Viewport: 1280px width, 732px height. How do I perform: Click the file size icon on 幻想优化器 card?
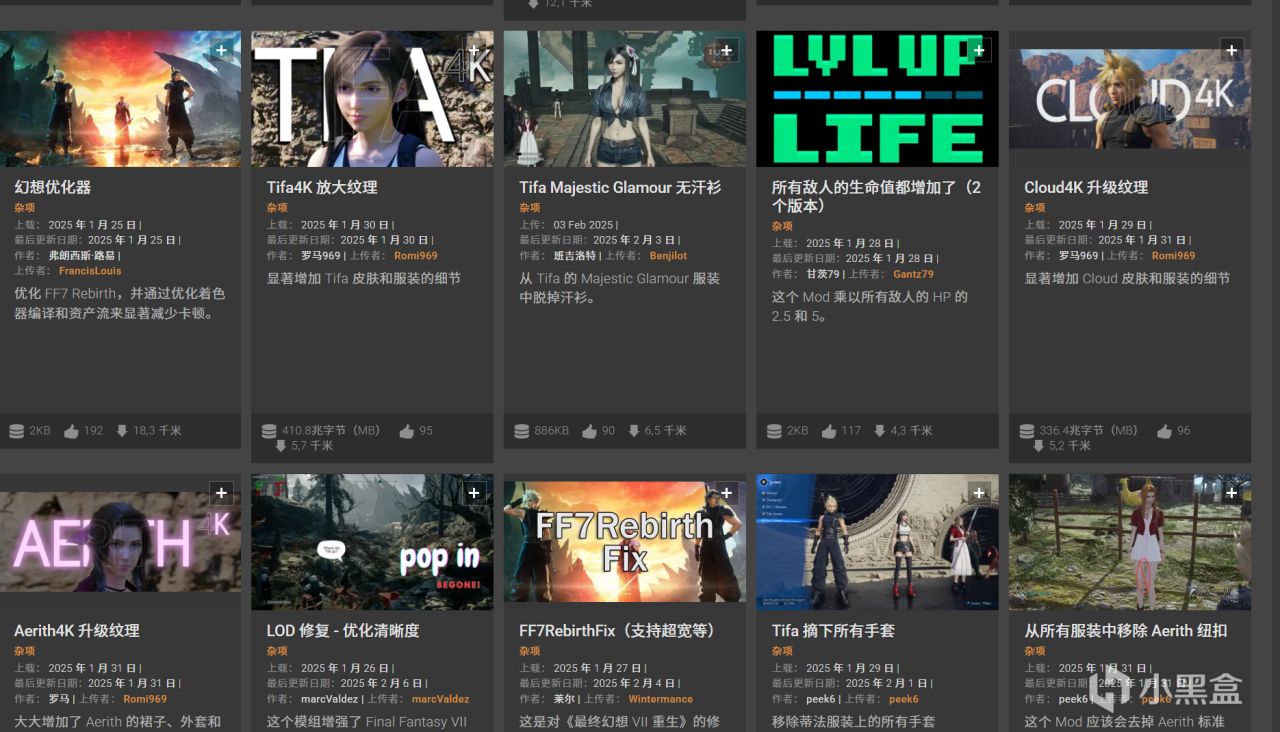(16, 431)
